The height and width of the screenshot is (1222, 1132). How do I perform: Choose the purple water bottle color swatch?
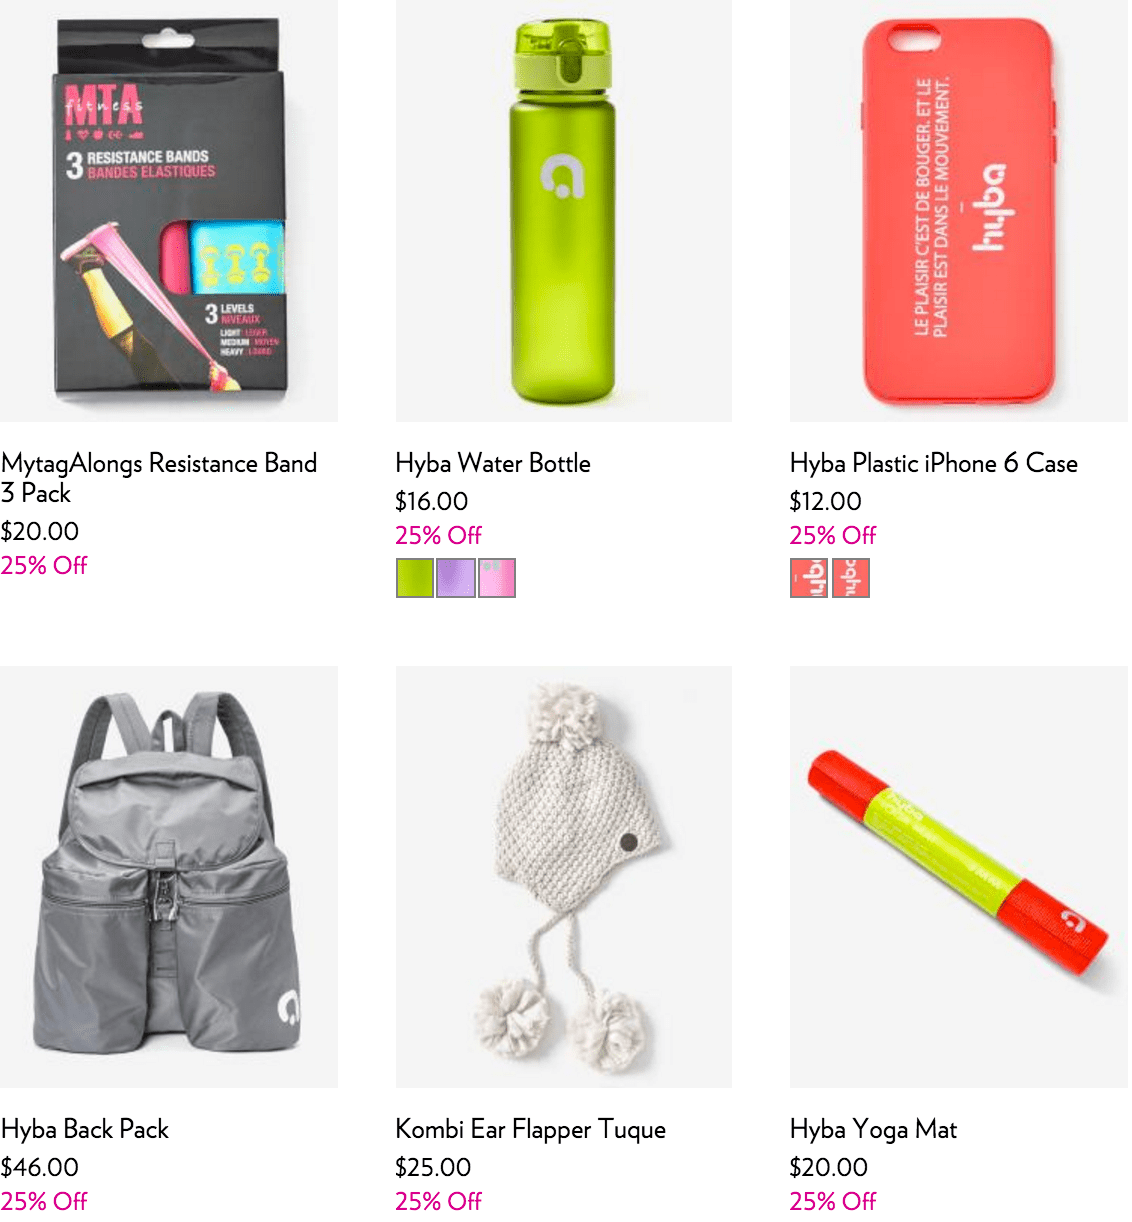click(456, 578)
